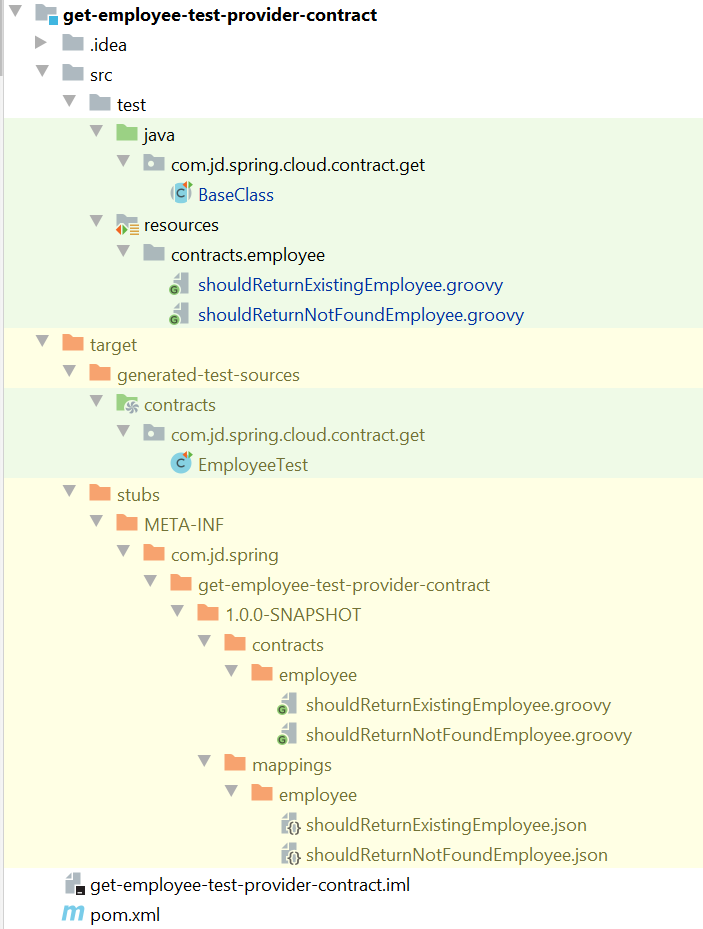The width and height of the screenshot is (703, 929).
Task: Select shouldReturnNotFoundEmployee.groovy under contracts.employee
Action: pos(361,315)
